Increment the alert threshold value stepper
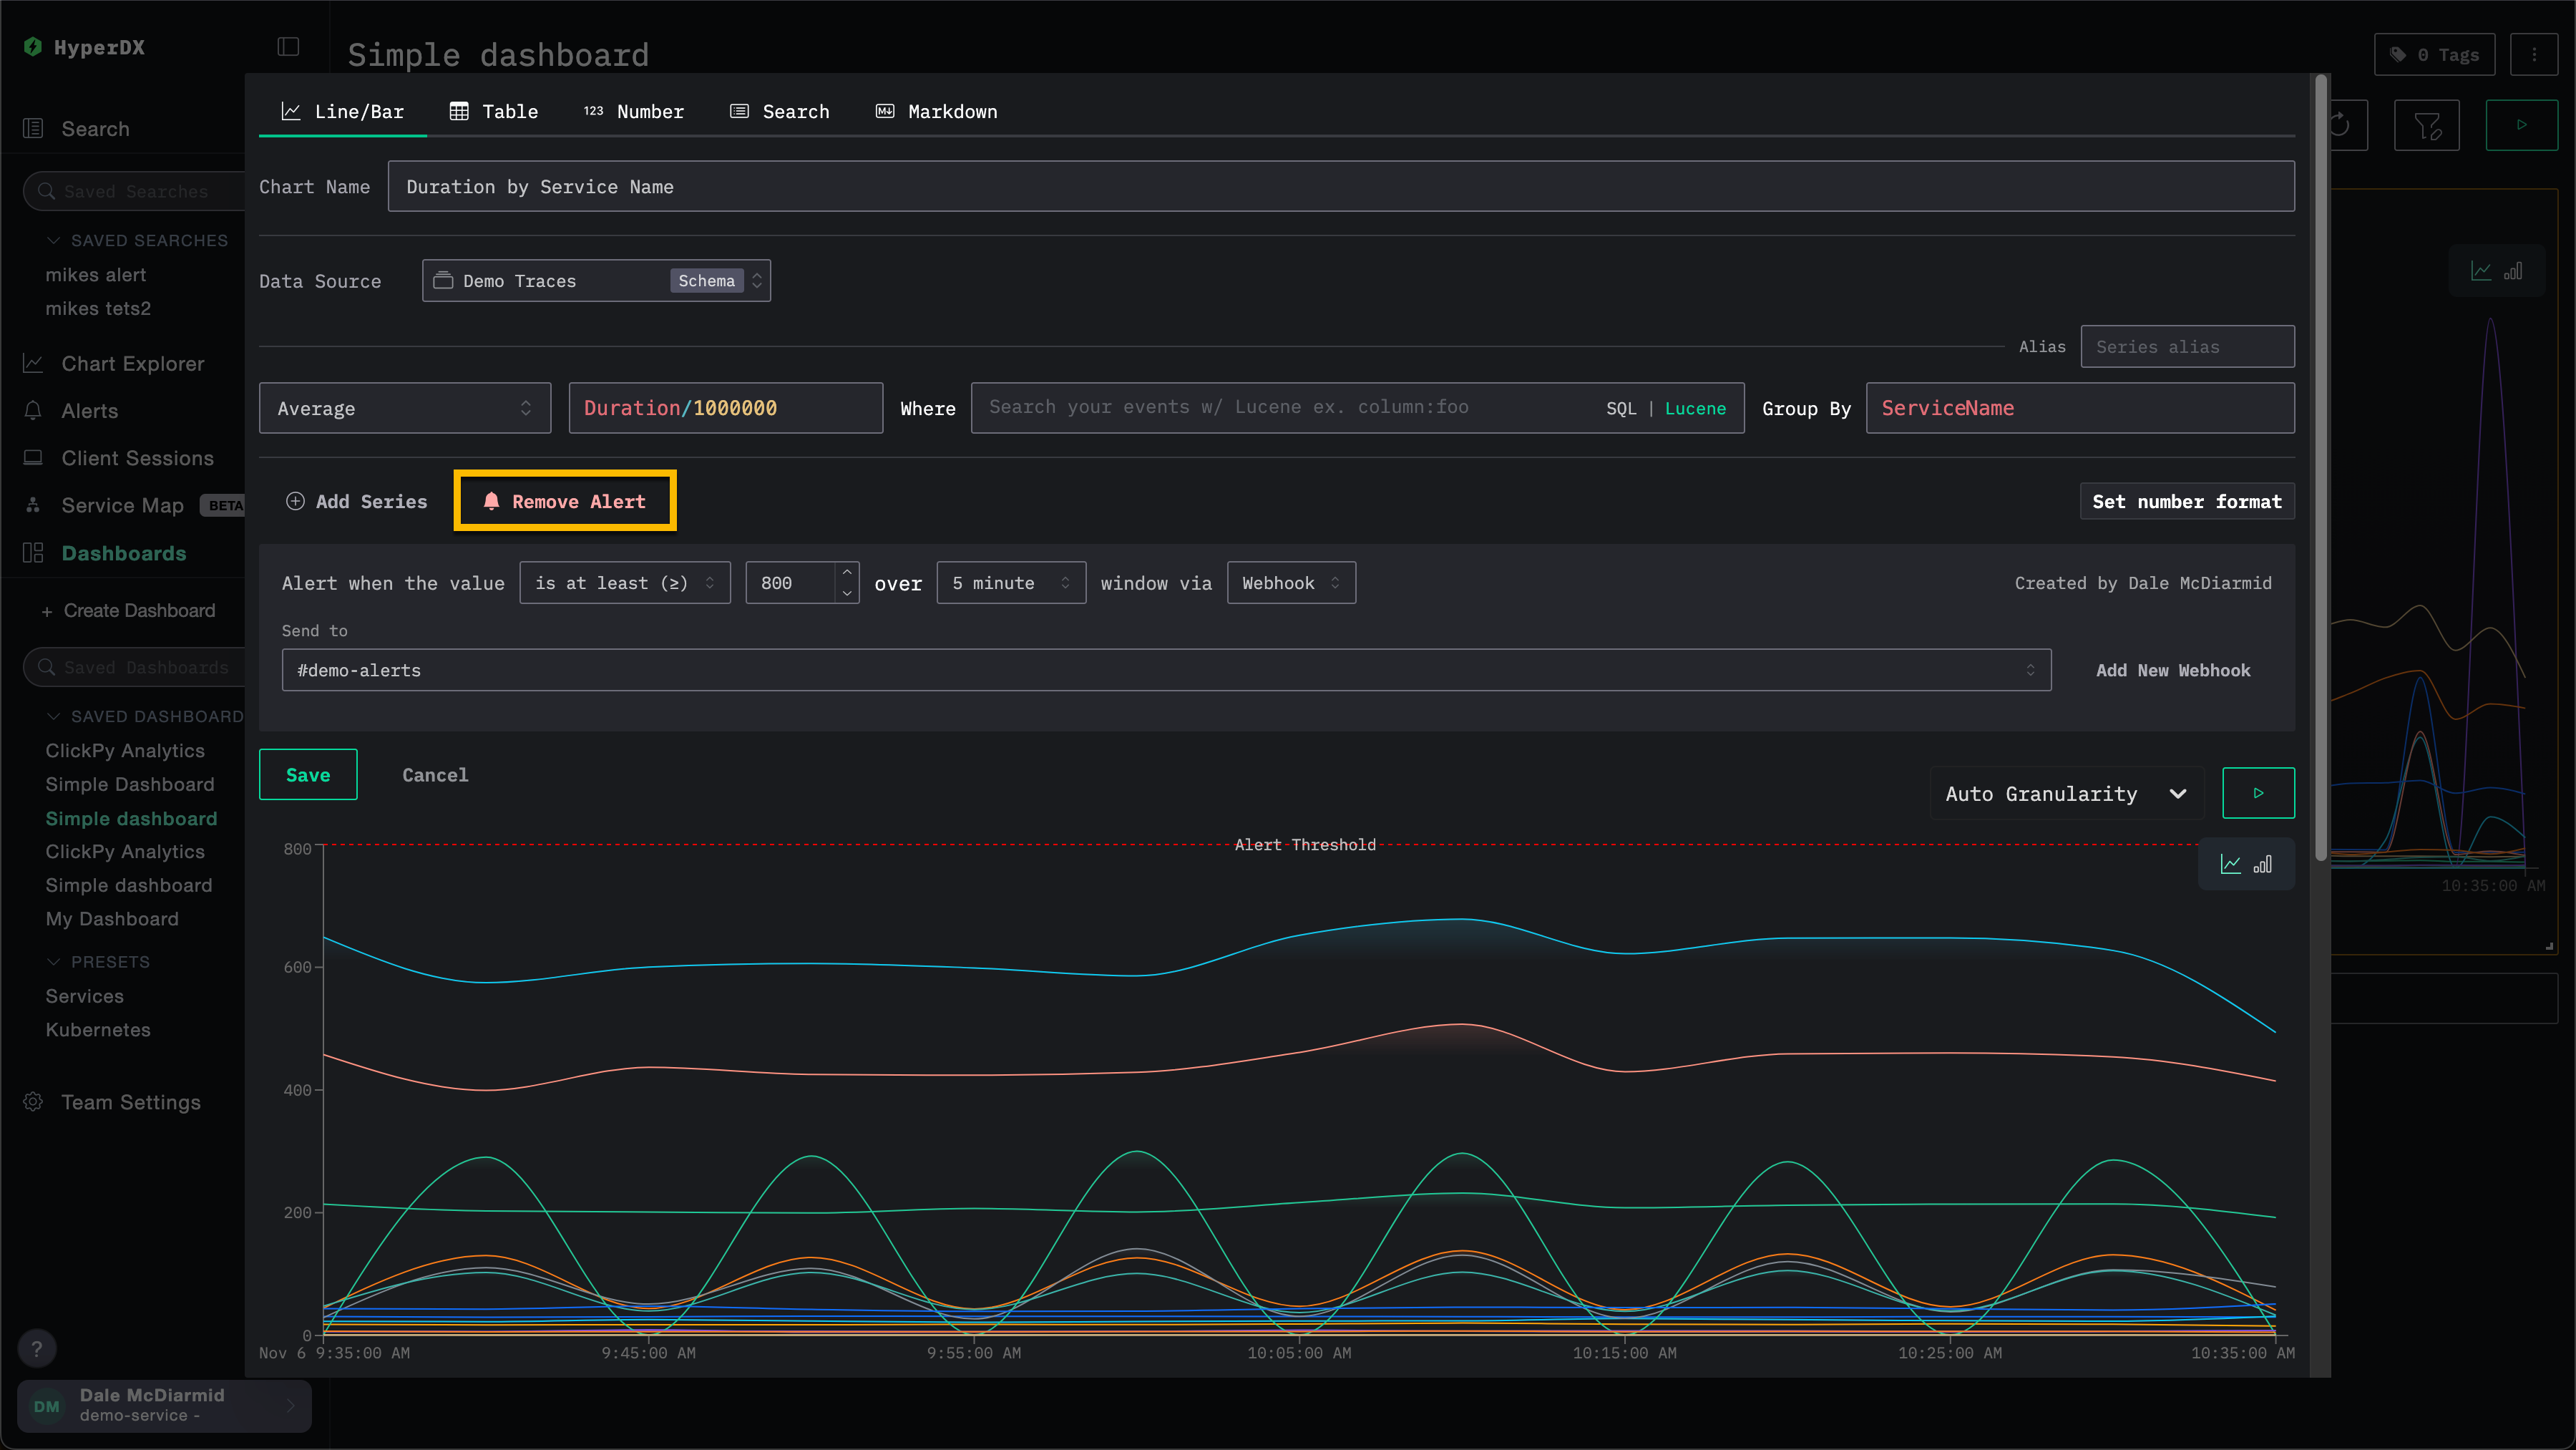This screenshot has height=1450, width=2576. (x=846, y=572)
